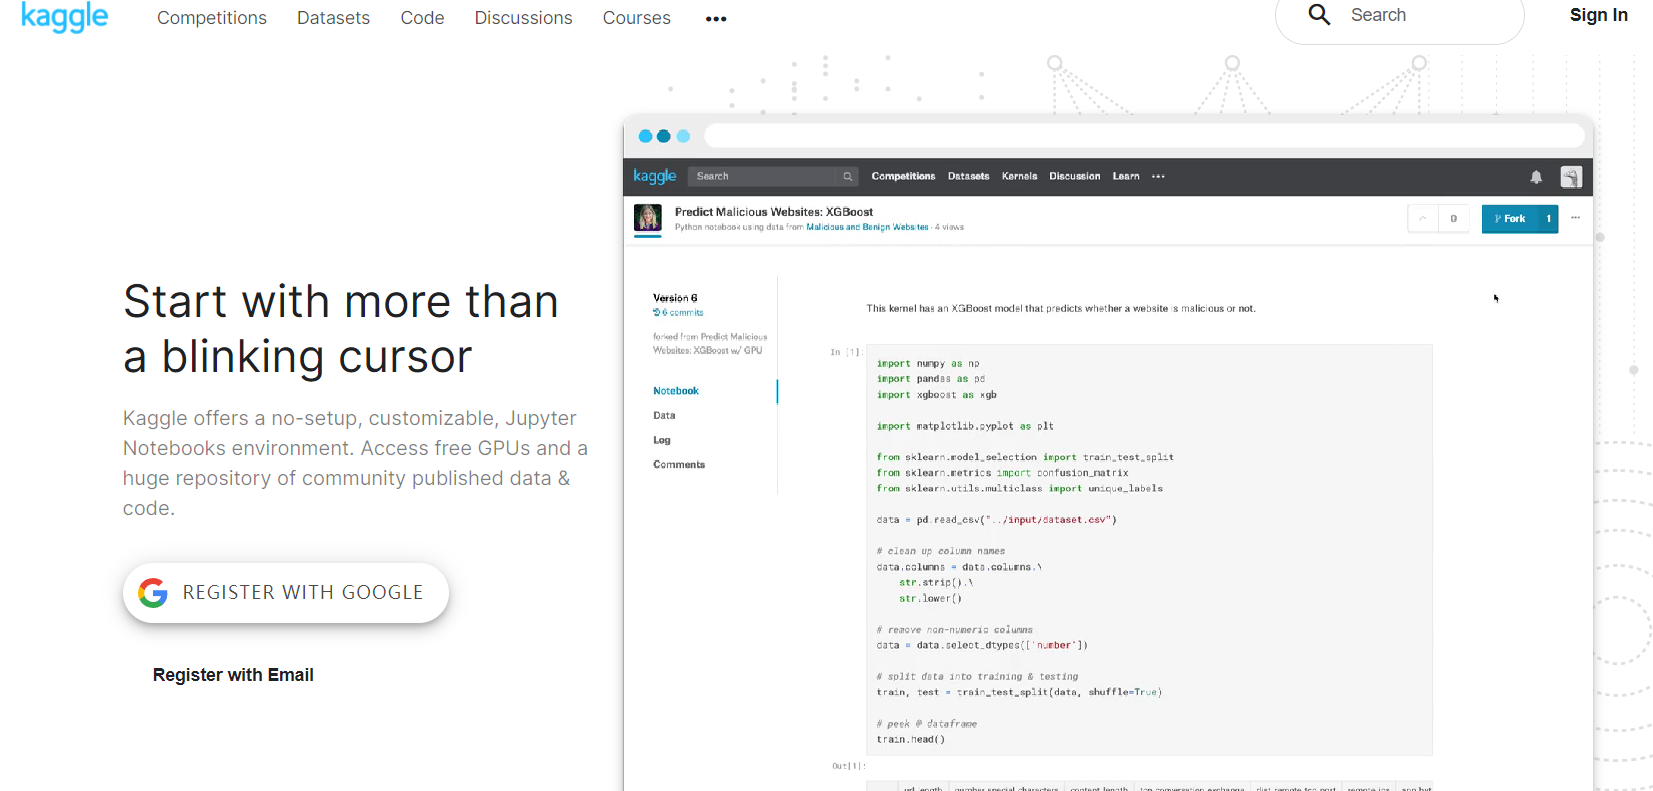Click 'Malicious and Benign Websites' dataset link
Viewport: 1653px width, 791px height.
(867, 227)
